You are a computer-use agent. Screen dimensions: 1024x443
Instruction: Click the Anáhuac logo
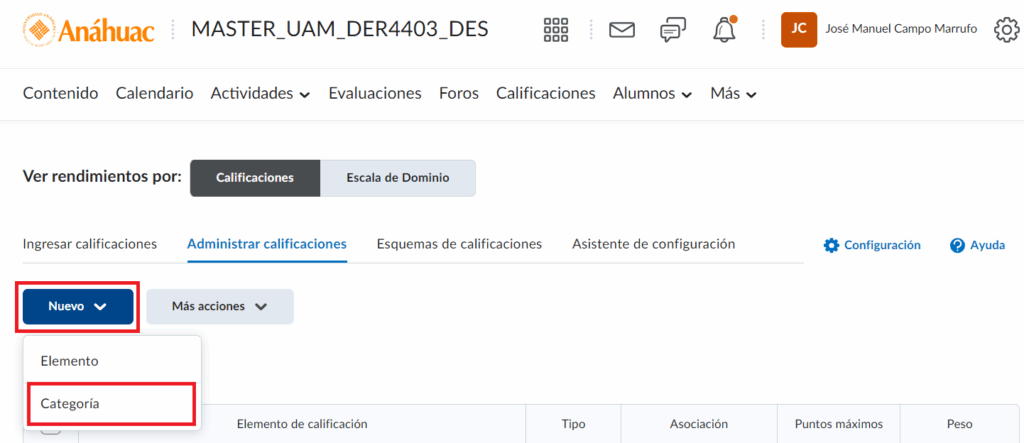click(89, 30)
